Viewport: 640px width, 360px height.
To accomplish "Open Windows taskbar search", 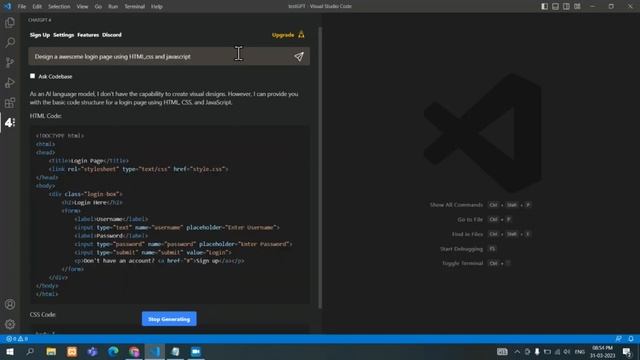I will click(30, 351).
